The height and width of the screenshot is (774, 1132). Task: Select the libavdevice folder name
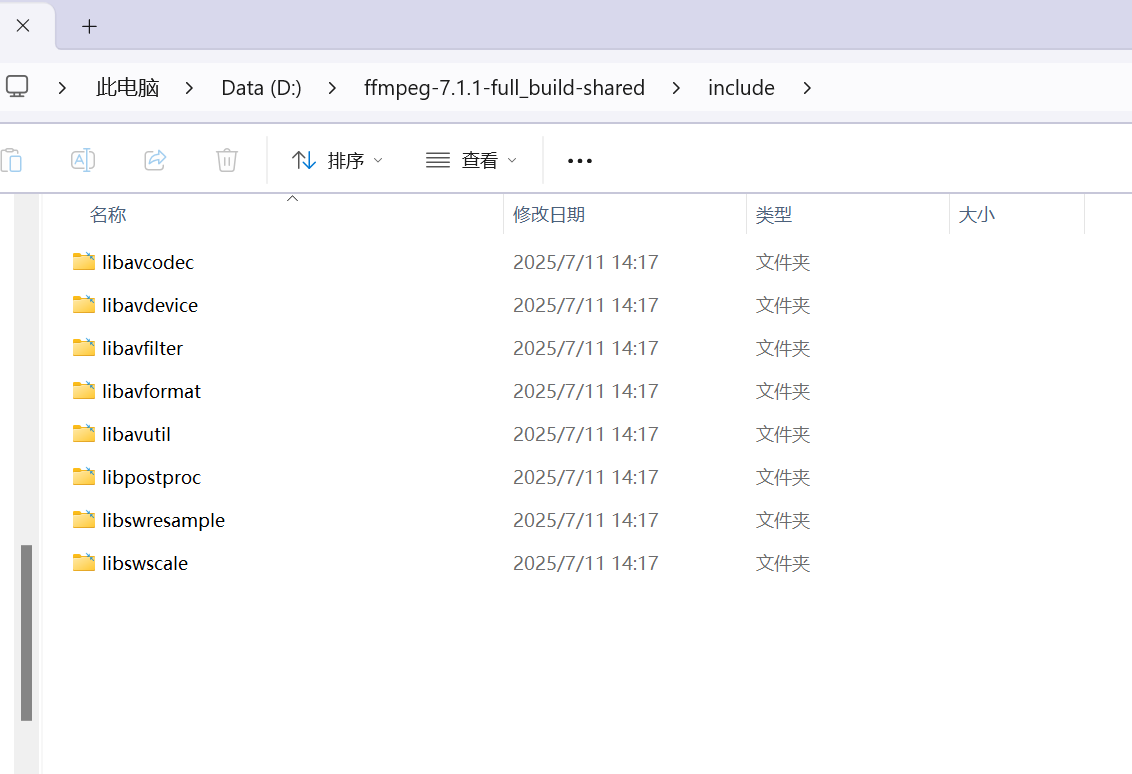[150, 305]
